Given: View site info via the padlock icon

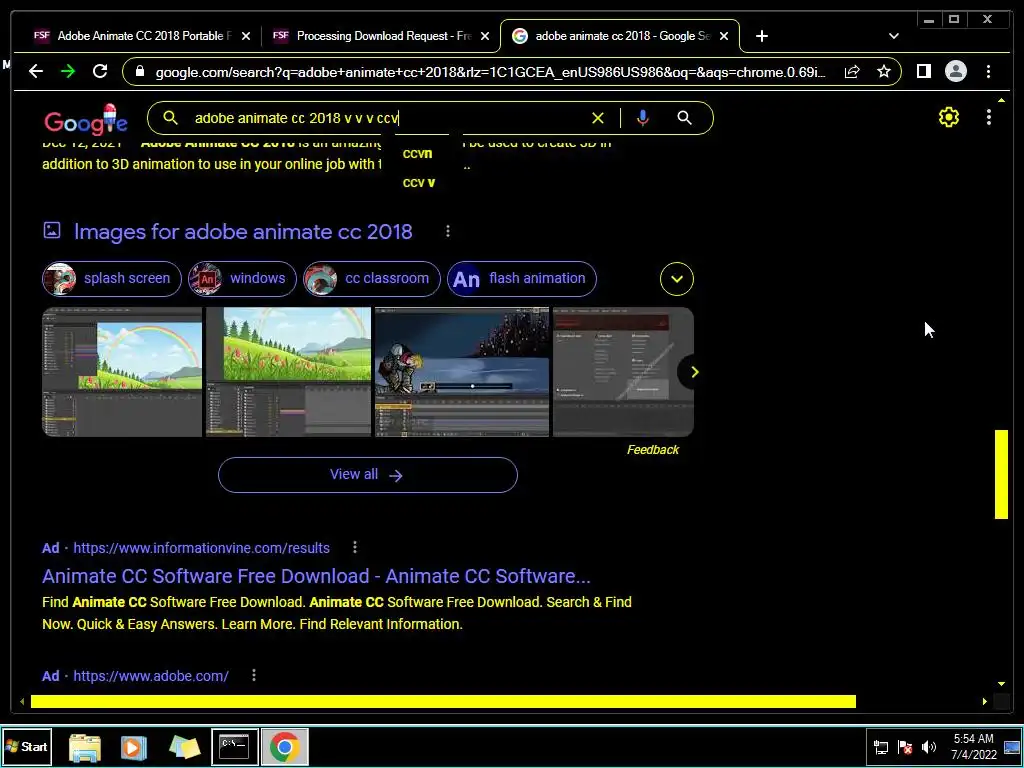Looking at the screenshot, I should pyautogui.click(x=139, y=71).
